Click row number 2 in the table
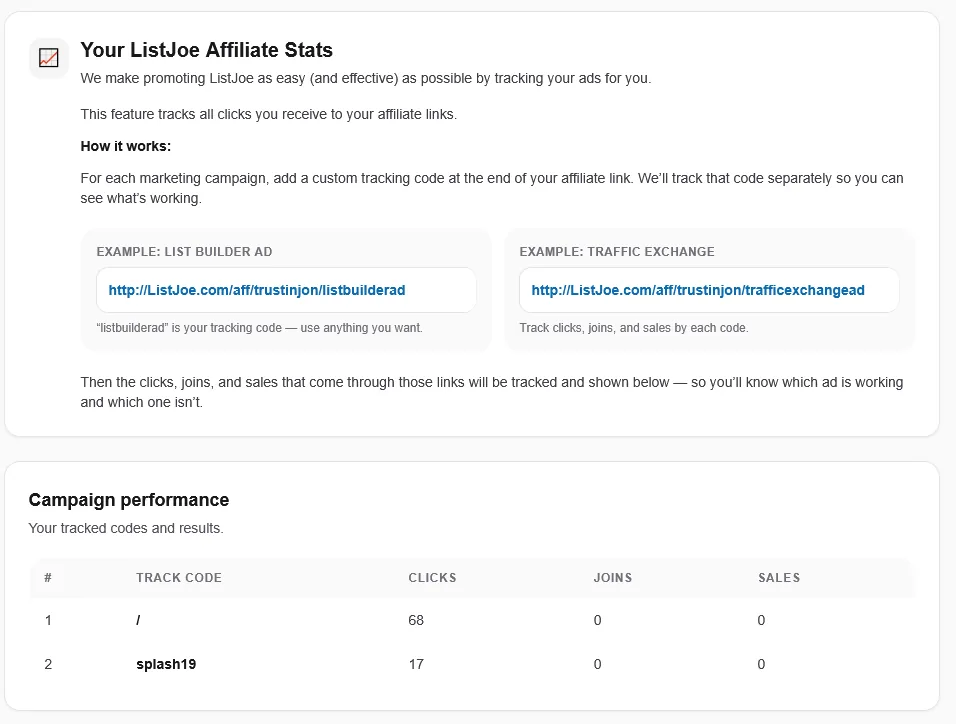 click(48, 664)
